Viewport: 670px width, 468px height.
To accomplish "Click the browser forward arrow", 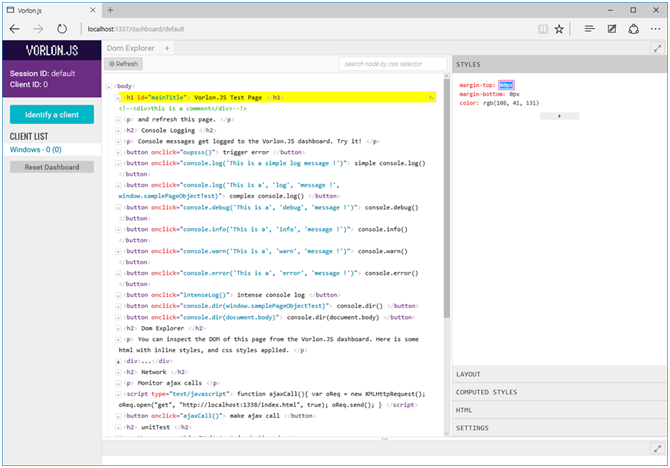I will click(x=38, y=29).
